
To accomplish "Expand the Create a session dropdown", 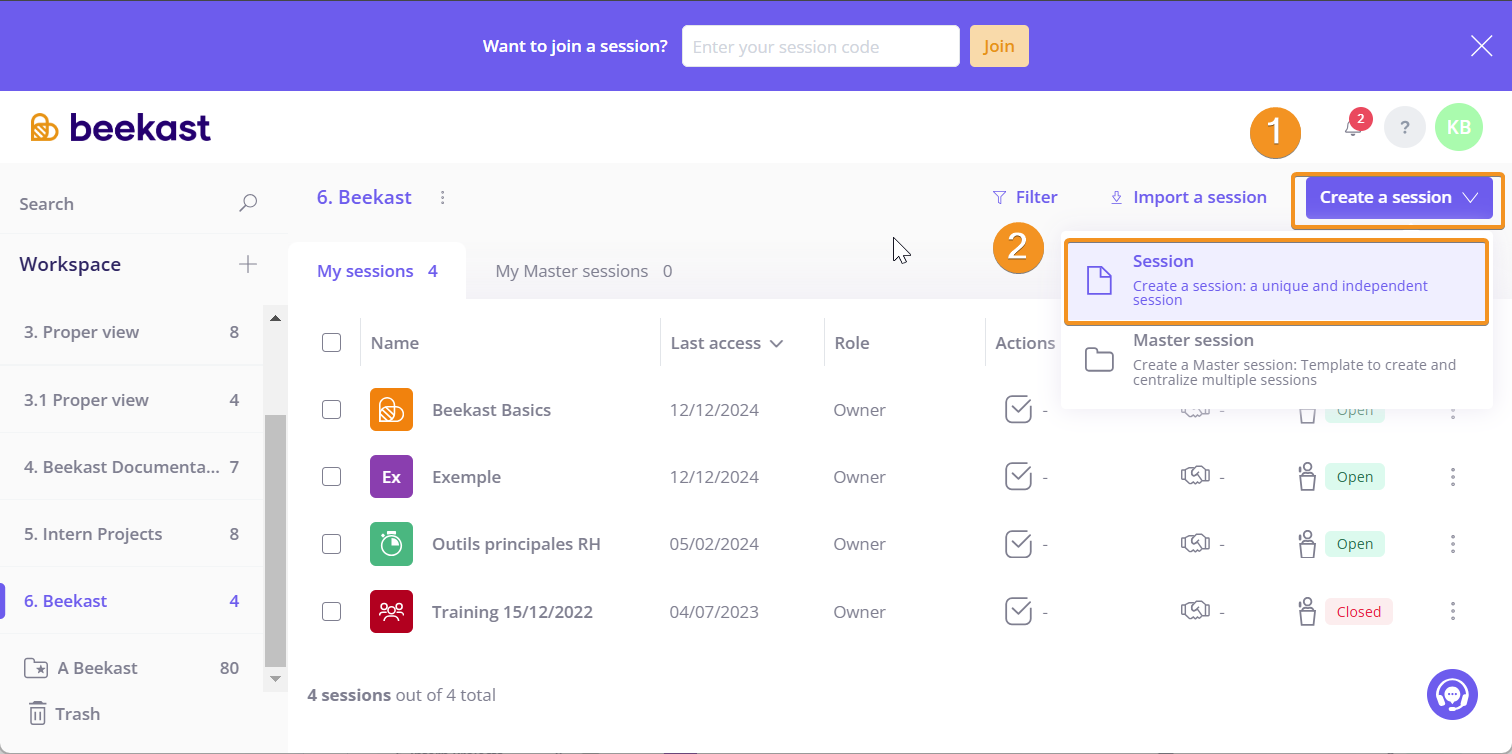I will click(x=1398, y=198).
